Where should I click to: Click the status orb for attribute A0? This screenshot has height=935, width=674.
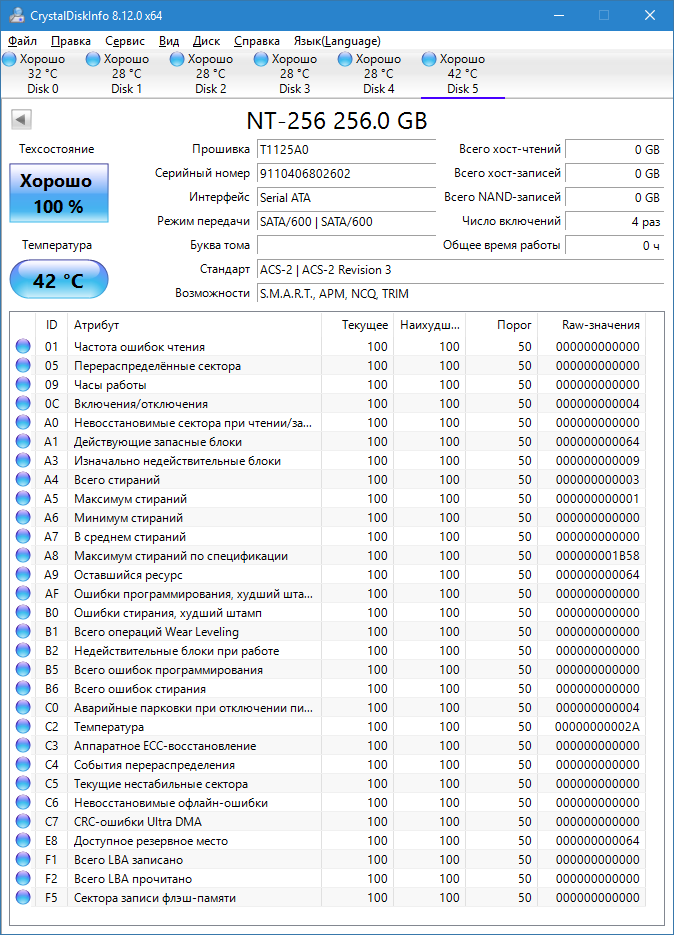tap(23, 423)
